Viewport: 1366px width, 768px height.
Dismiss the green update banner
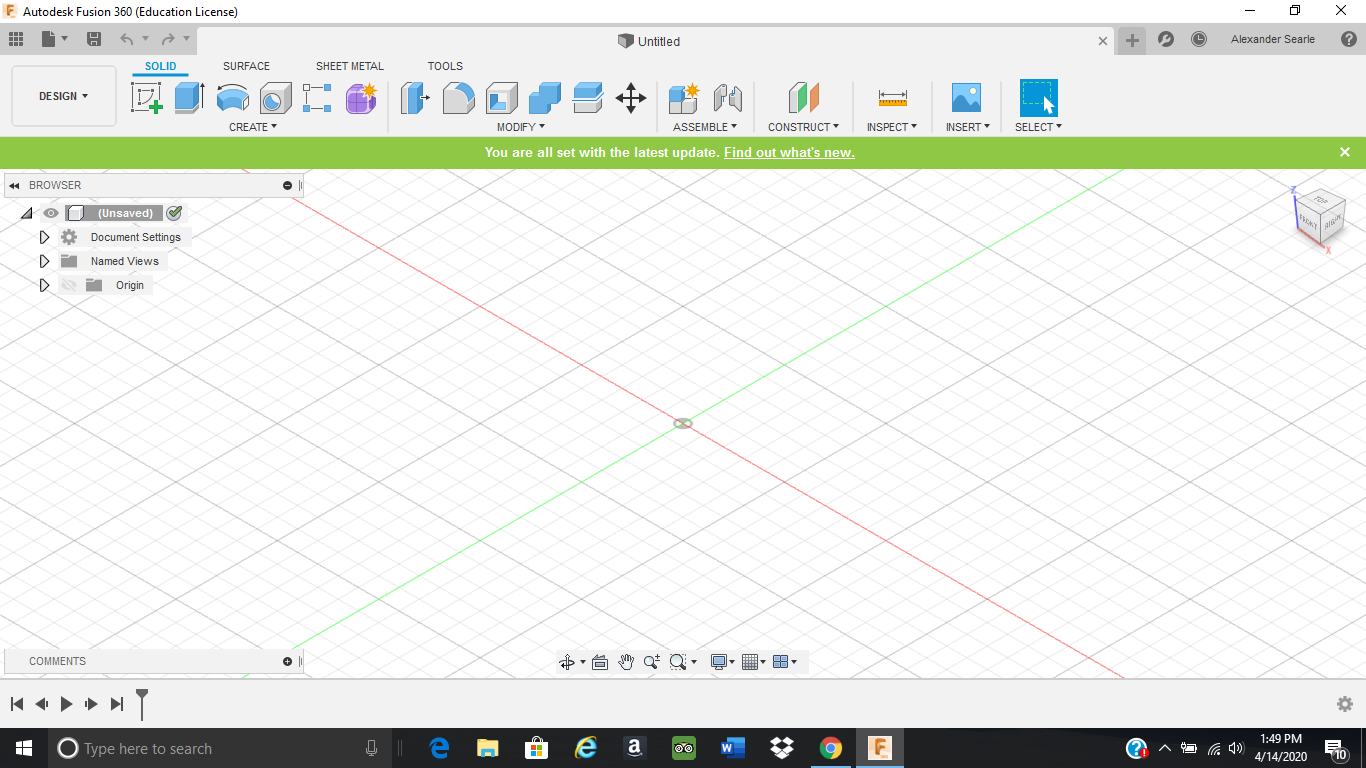point(1345,152)
